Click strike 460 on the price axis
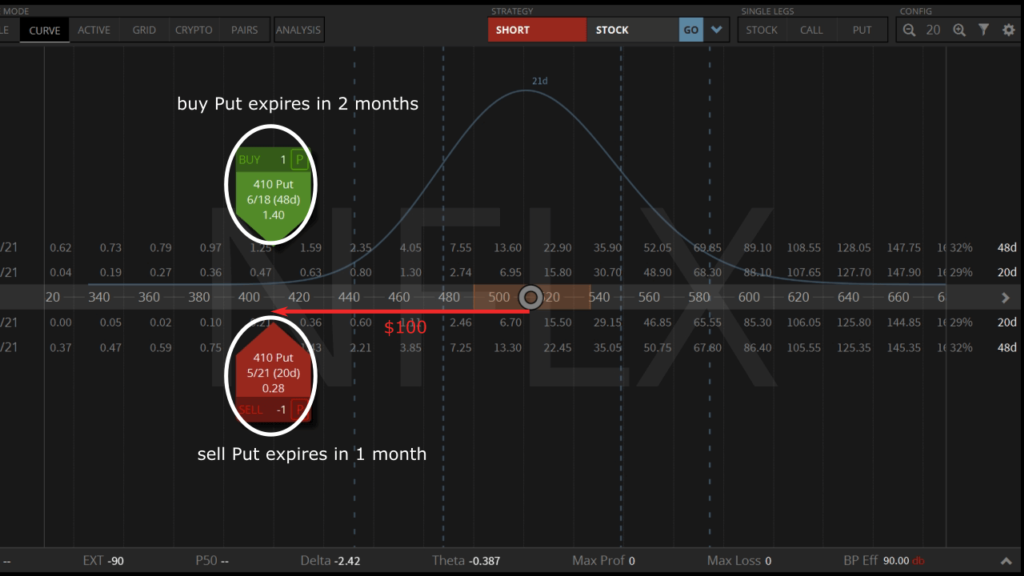The width and height of the screenshot is (1024, 576). pos(399,297)
